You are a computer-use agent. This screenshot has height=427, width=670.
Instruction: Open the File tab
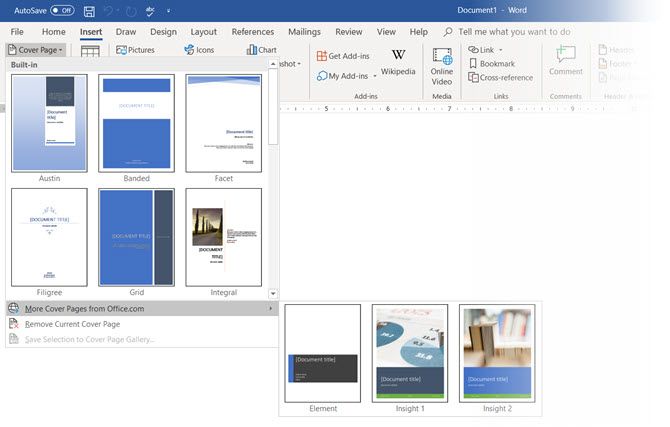pos(17,32)
